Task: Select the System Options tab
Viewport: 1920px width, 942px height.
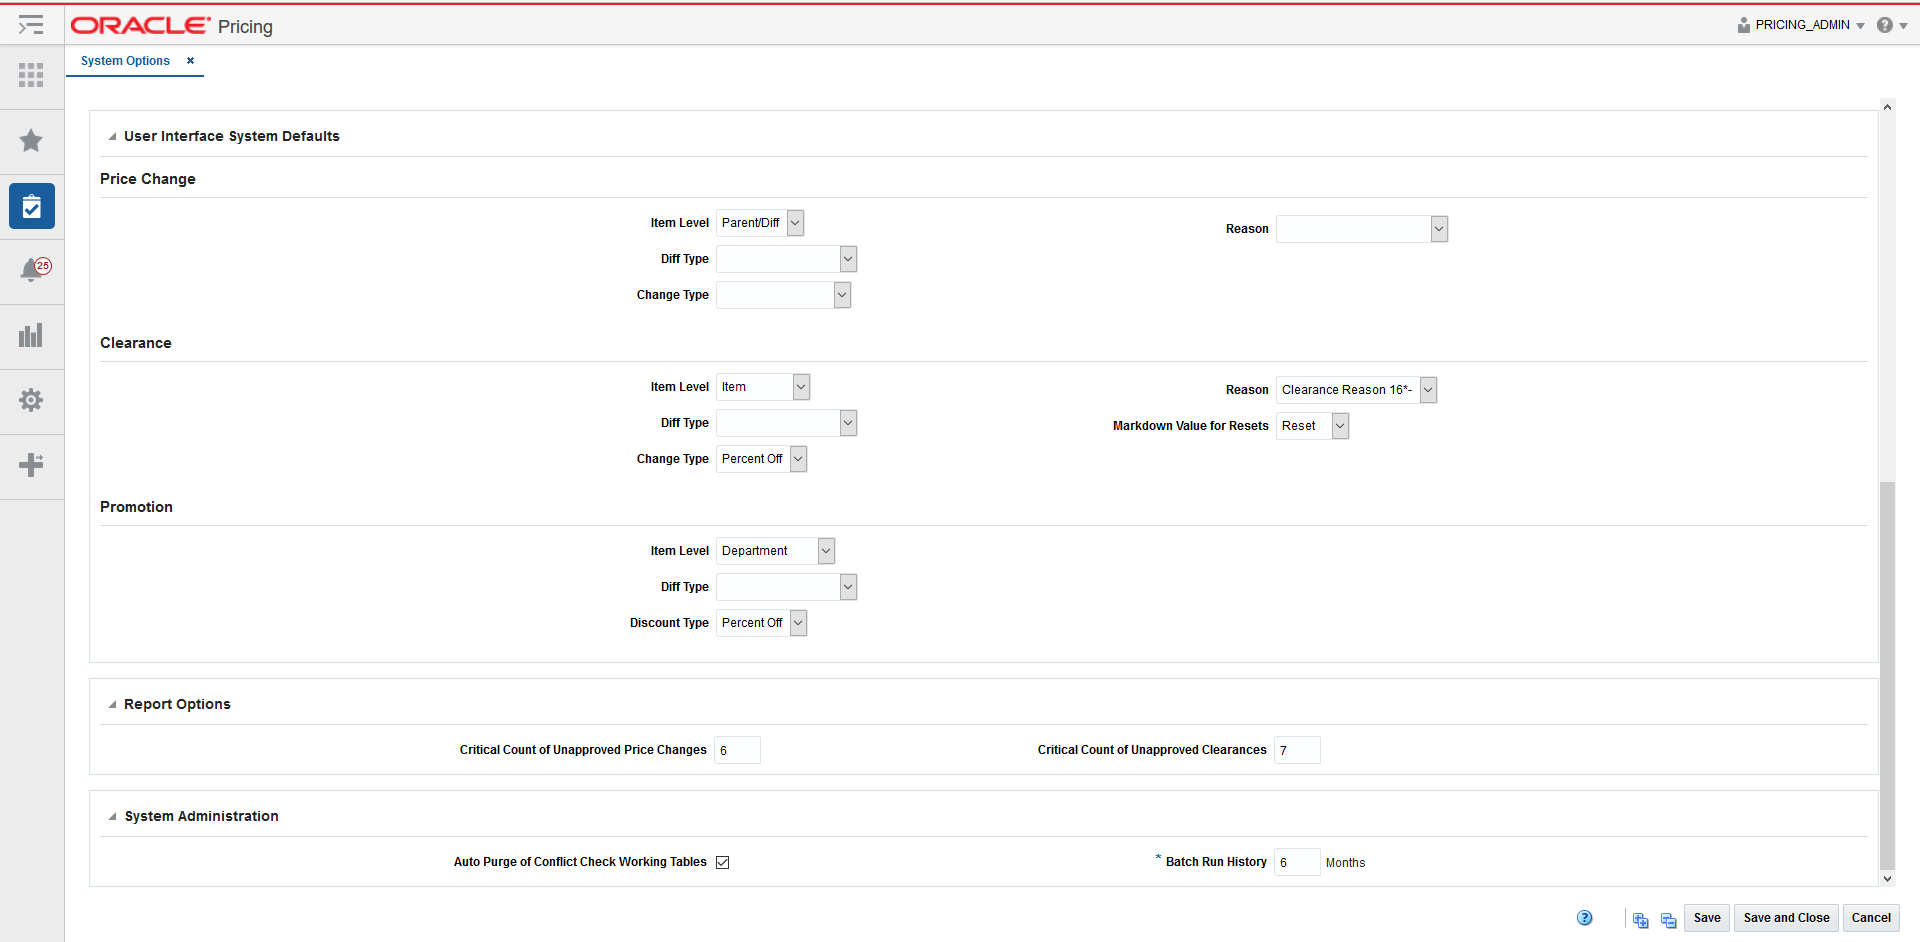Action: click(x=125, y=61)
